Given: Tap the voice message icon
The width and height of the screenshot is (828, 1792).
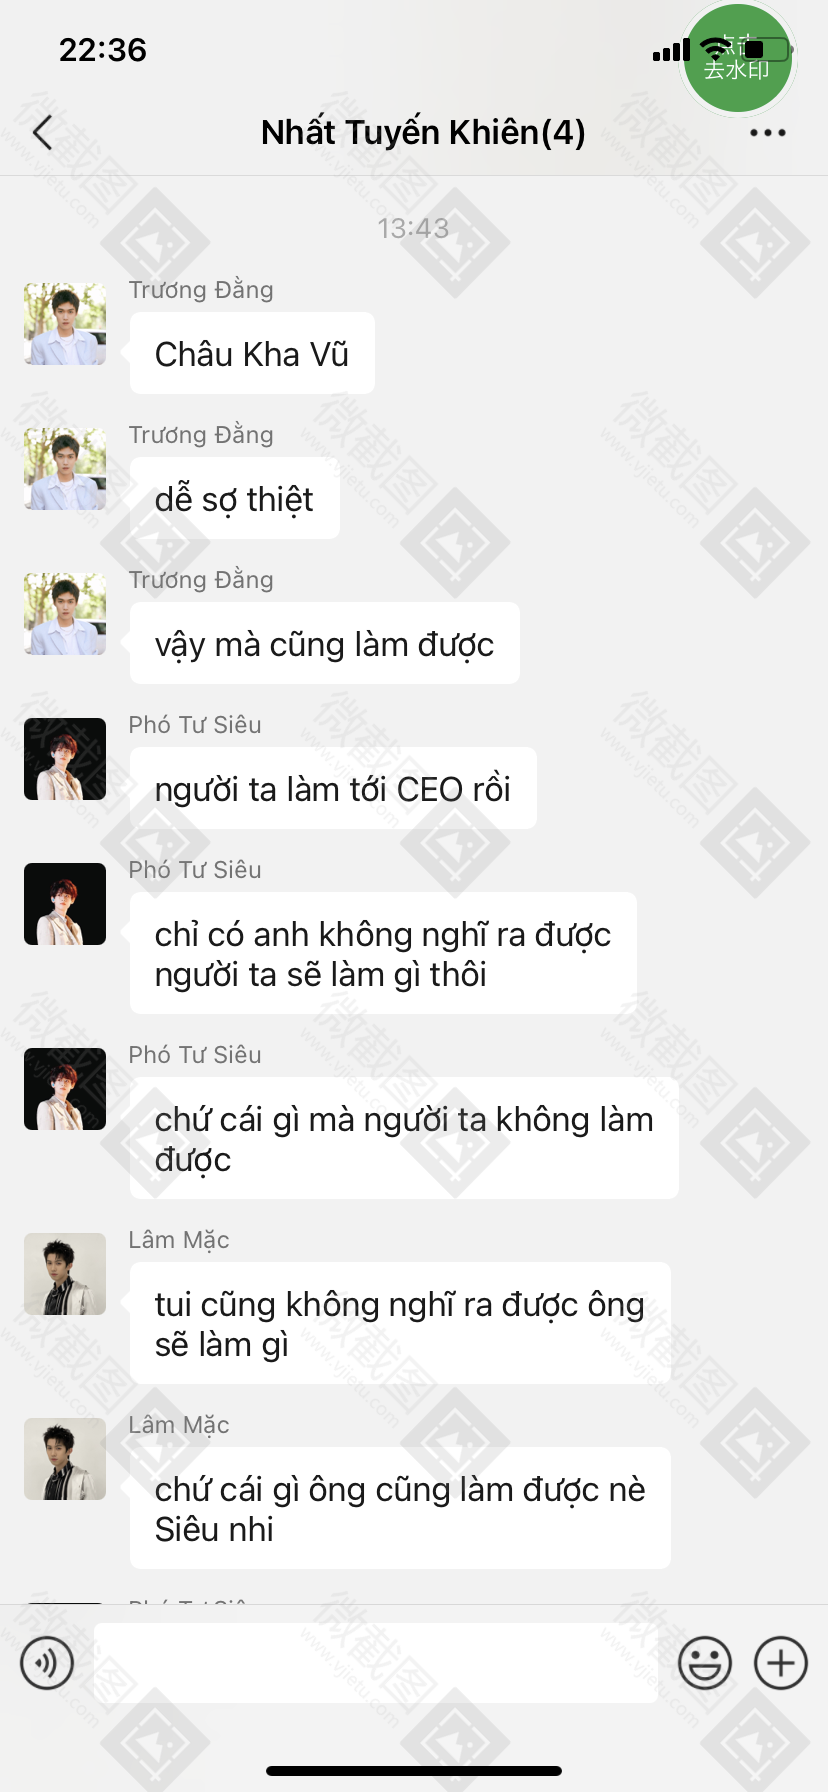Looking at the screenshot, I should coord(47,1663).
